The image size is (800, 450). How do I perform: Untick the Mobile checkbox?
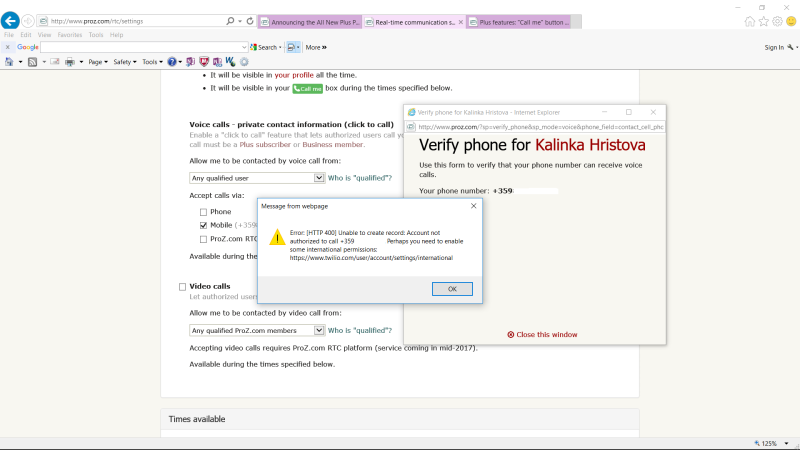point(204,225)
